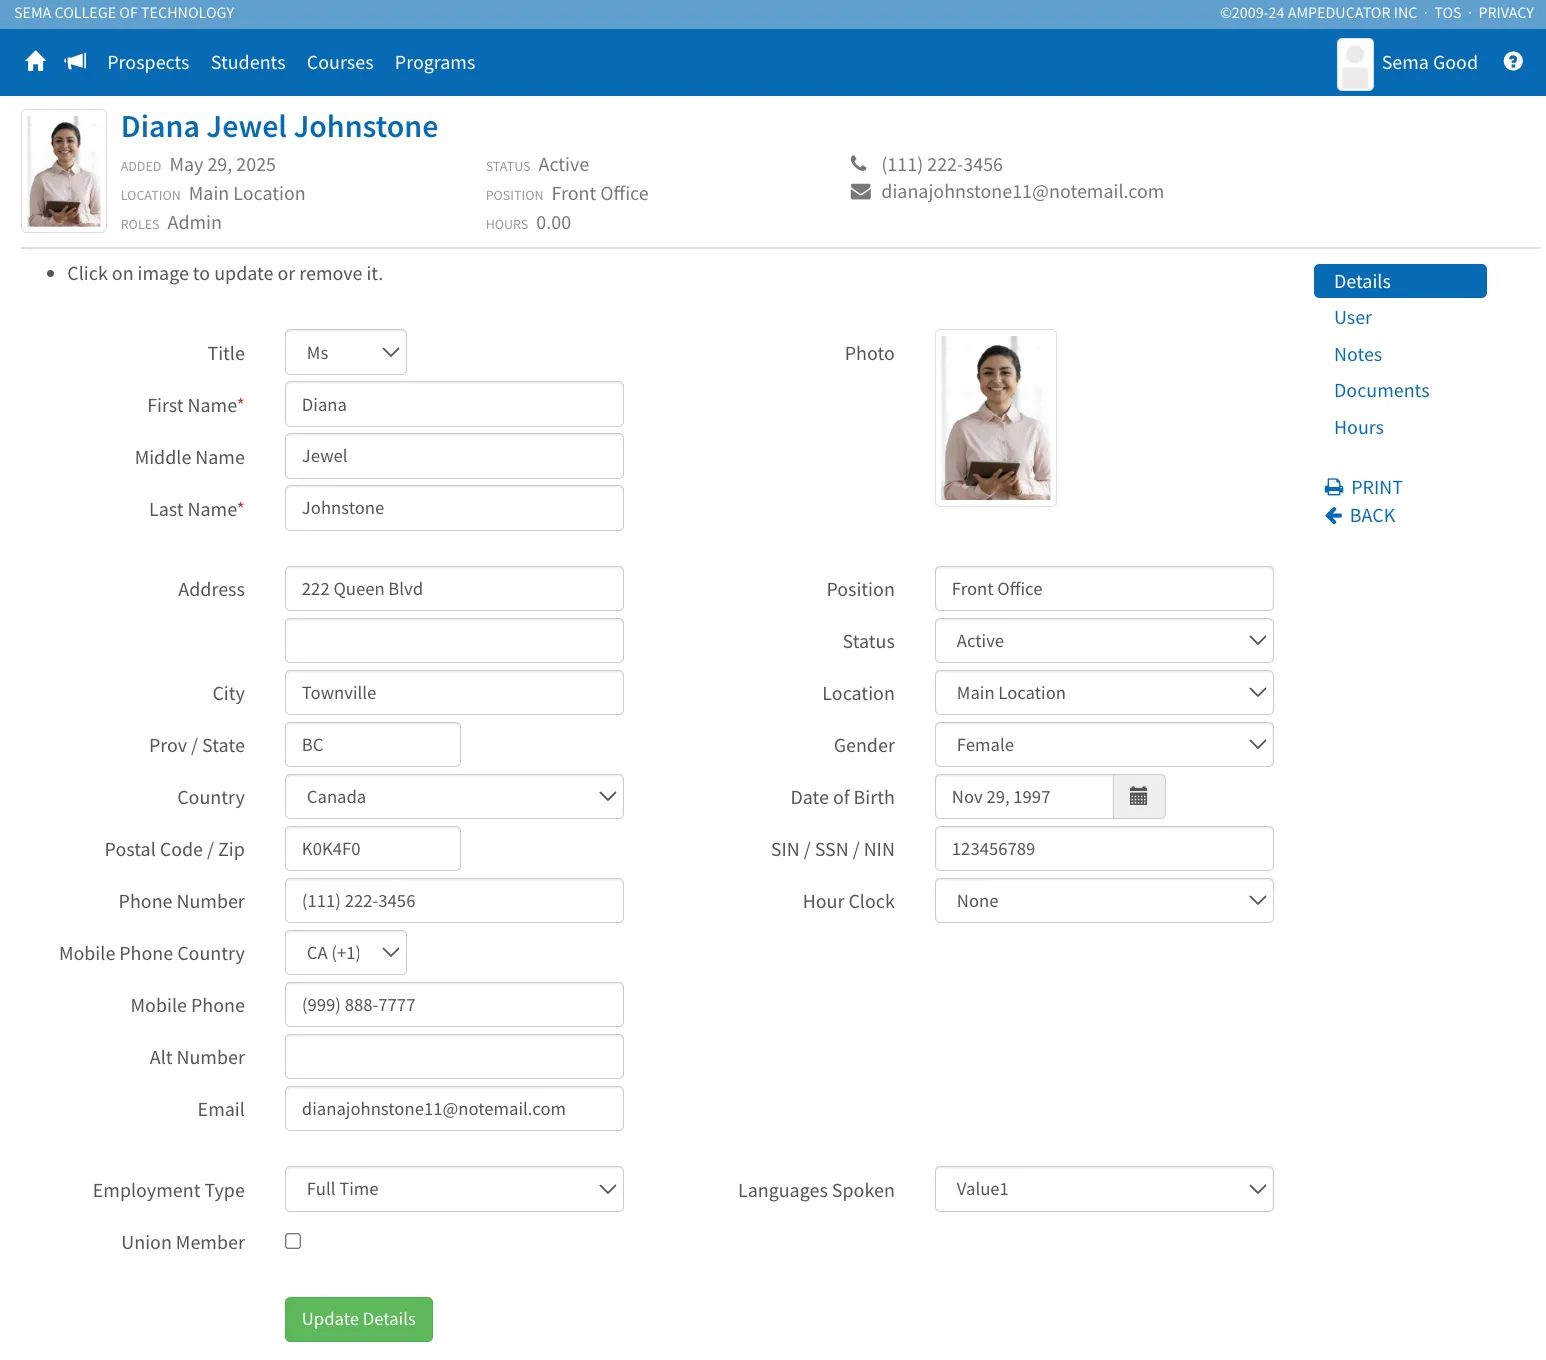Open the Languages Spoken dropdown

[1104, 1189]
